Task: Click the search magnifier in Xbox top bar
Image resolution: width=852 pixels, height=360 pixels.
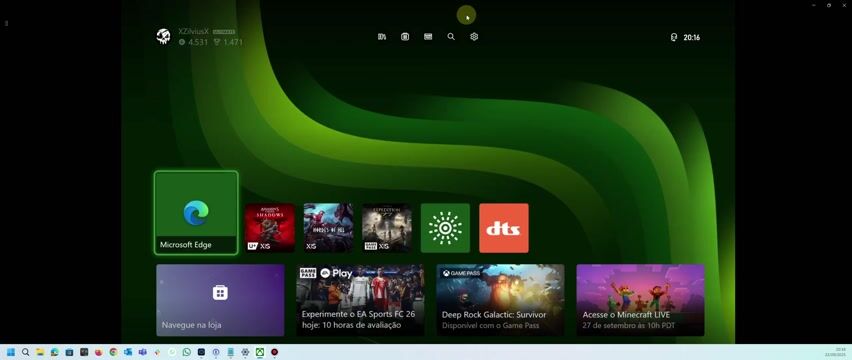Action: pos(451,37)
